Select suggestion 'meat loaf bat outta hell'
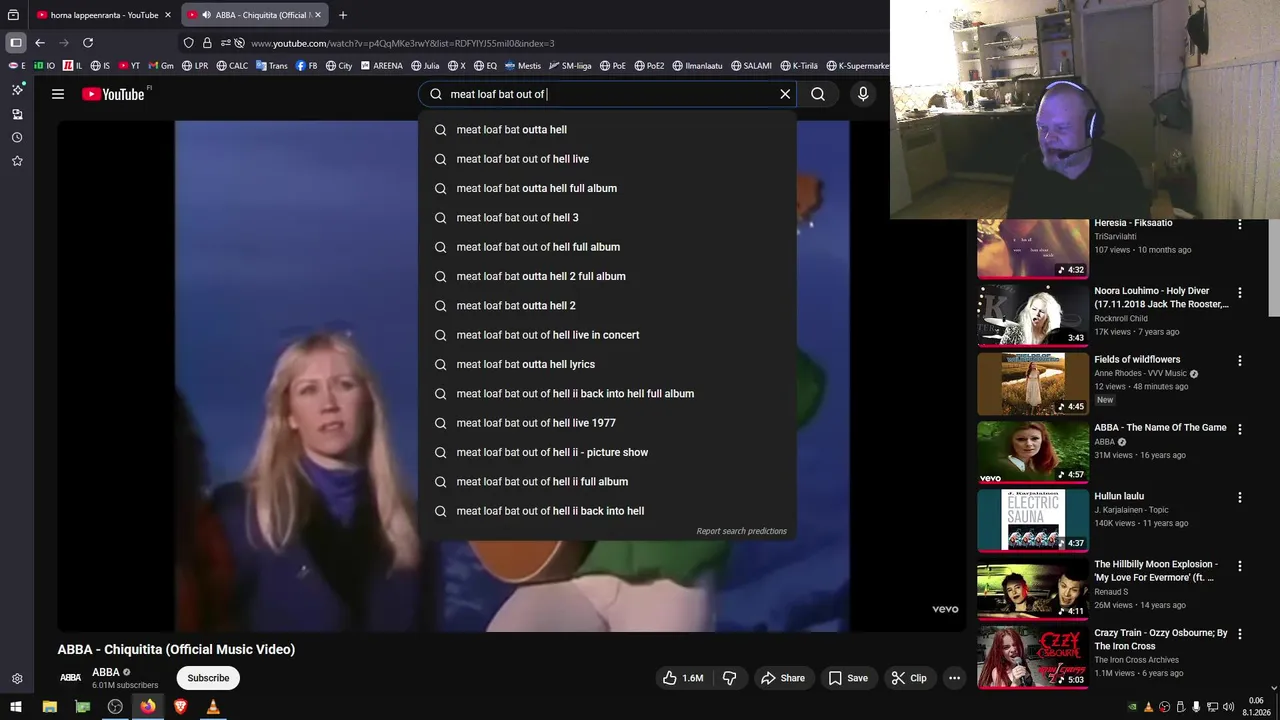1280x720 pixels. [608, 130]
